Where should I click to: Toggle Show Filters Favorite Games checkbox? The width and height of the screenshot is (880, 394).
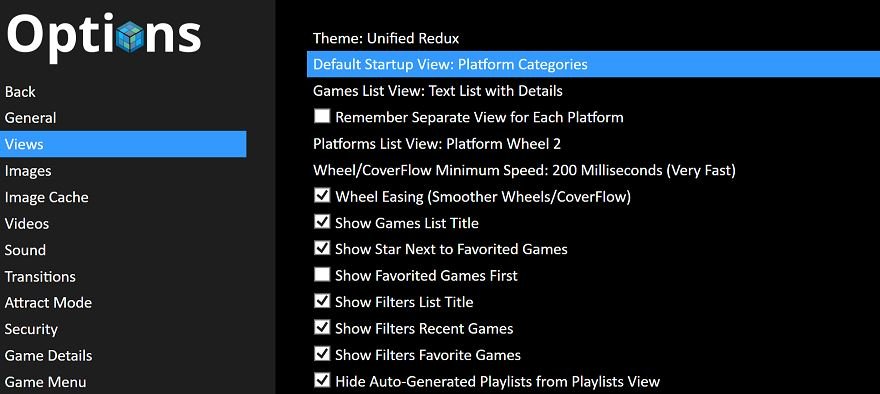click(x=322, y=354)
